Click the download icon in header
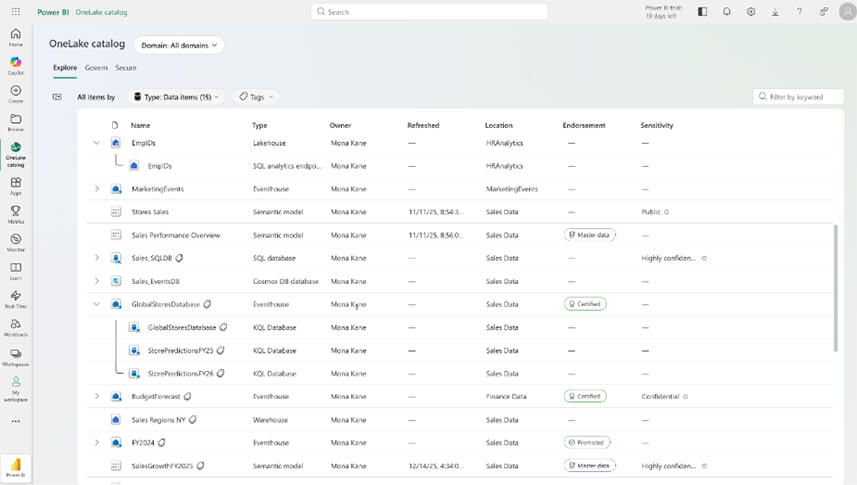This screenshot has height=485, width=857. [776, 12]
